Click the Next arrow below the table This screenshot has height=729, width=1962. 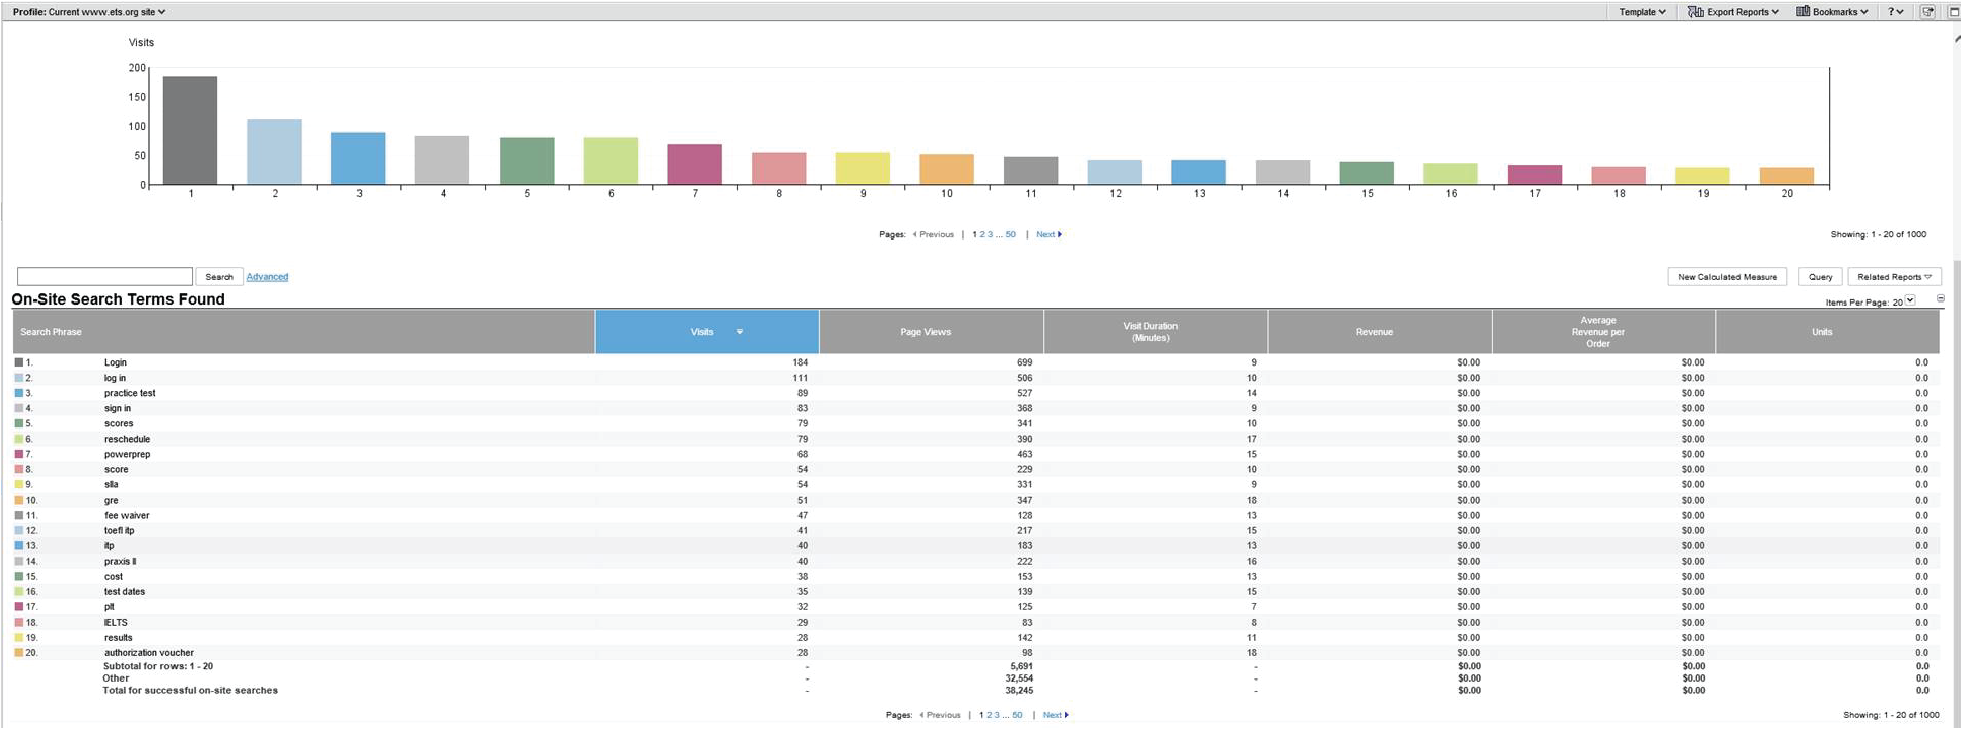[1067, 715]
